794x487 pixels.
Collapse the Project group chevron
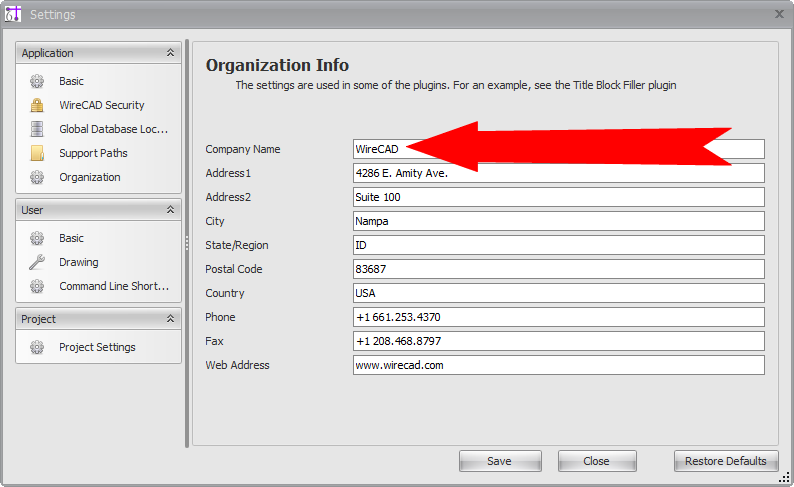pos(171,318)
